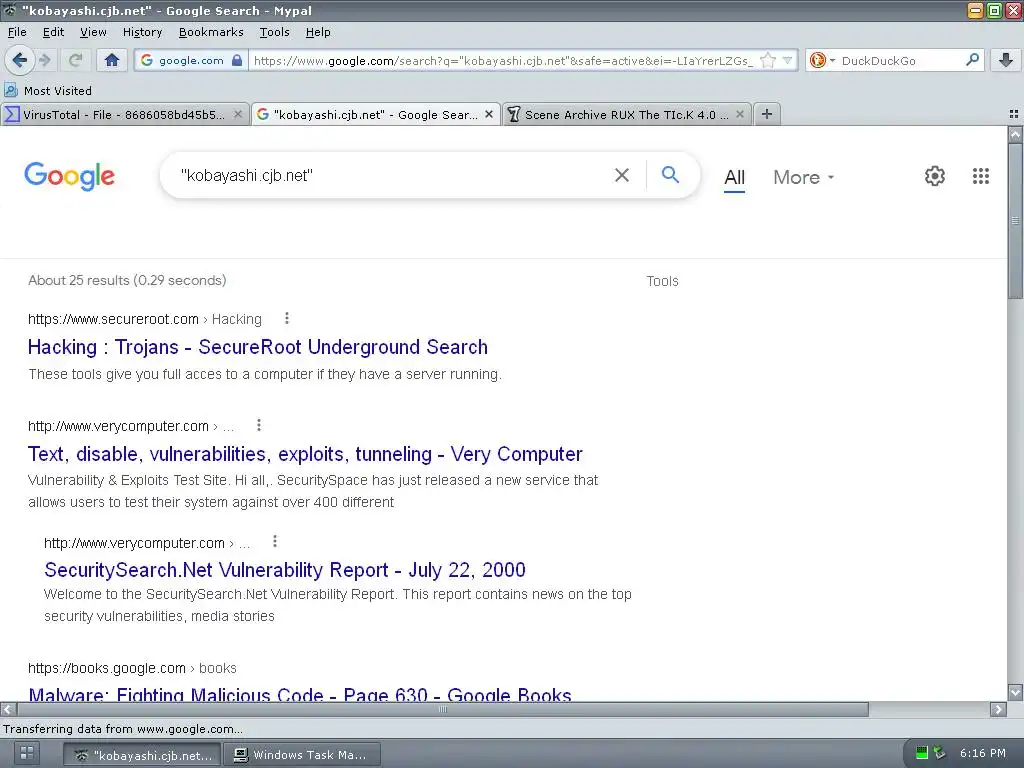Screen dimensions: 1024x768
Task: Click the taskbar clock showing 6:16 PM
Action: (x=982, y=753)
